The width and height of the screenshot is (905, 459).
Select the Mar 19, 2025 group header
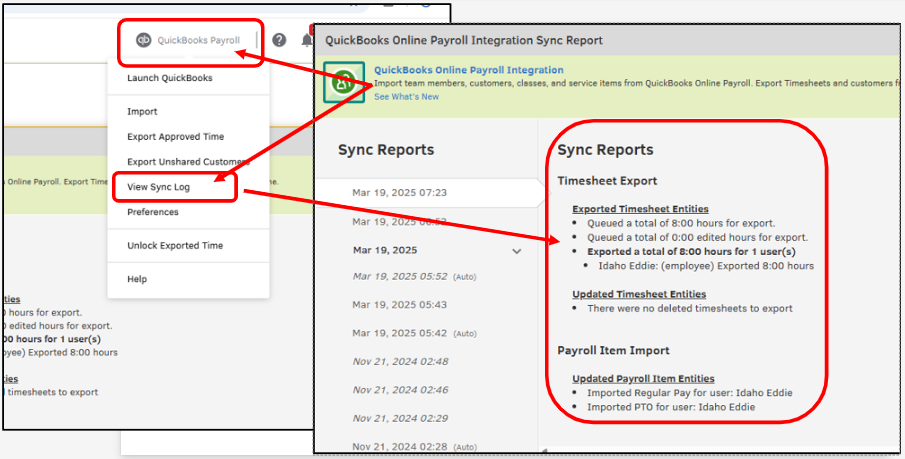click(x=385, y=251)
